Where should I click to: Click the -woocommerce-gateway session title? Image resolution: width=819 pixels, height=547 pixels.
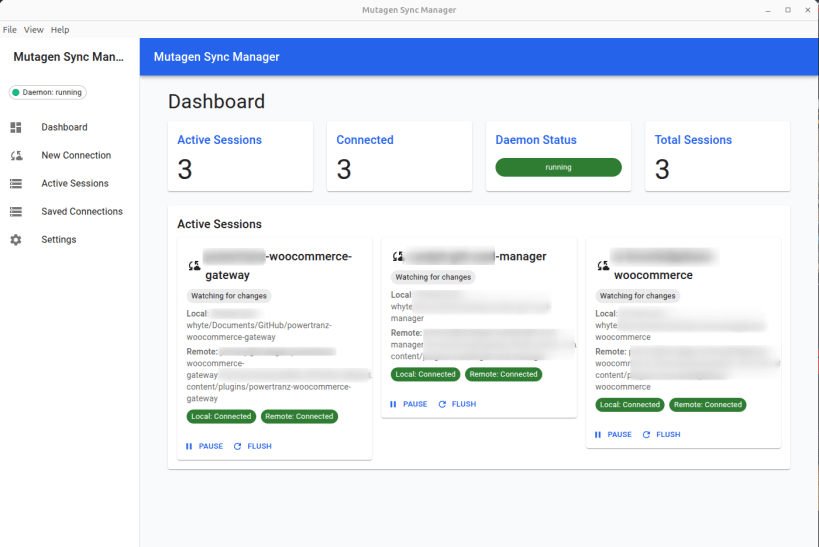click(x=278, y=266)
